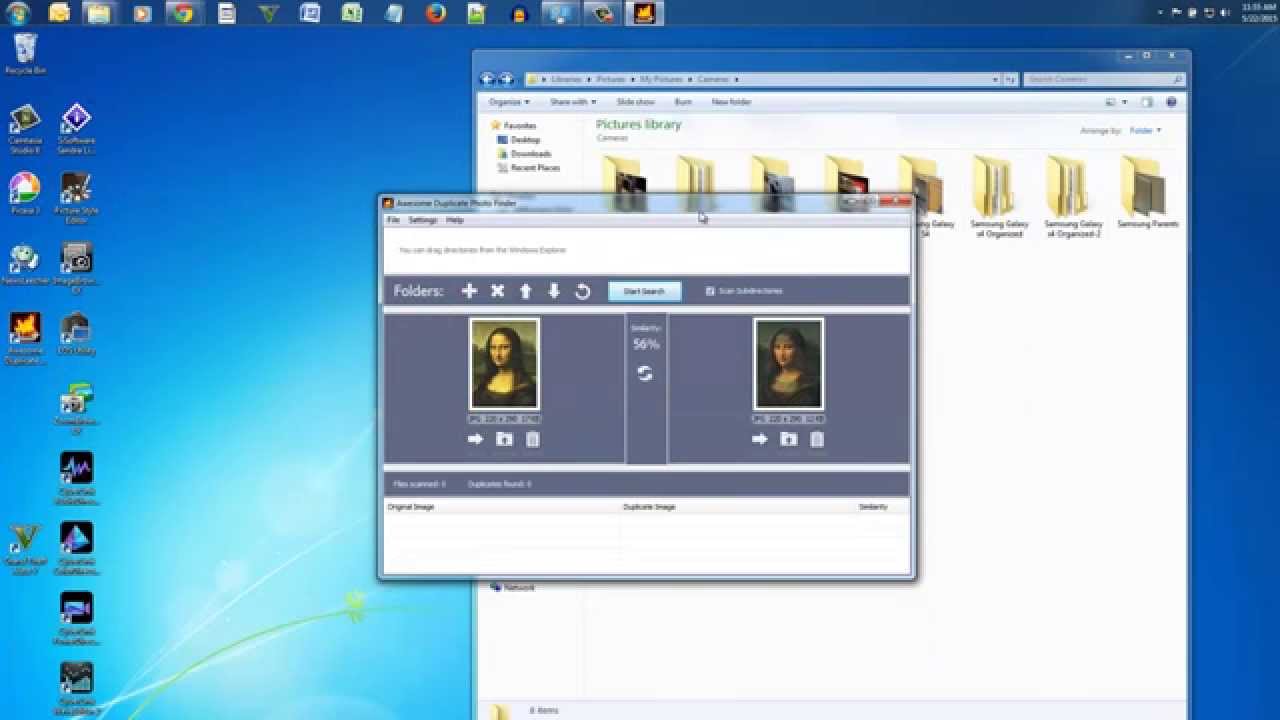Open Google Chrome from the taskbar
The height and width of the screenshot is (720, 1280).
tap(183, 13)
